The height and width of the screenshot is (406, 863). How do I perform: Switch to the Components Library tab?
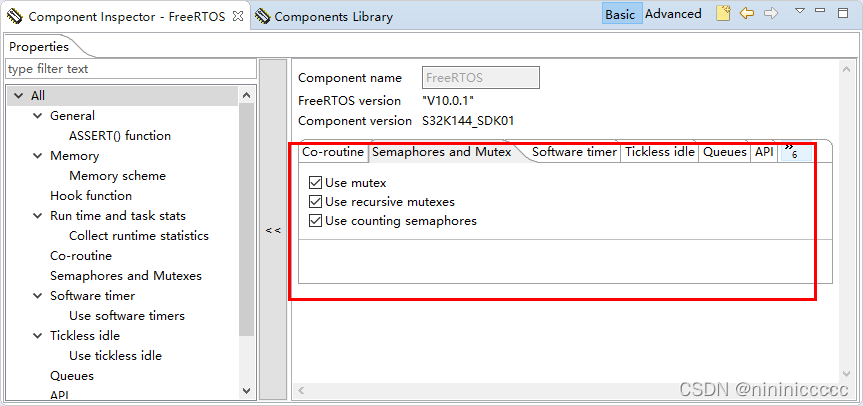333,17
